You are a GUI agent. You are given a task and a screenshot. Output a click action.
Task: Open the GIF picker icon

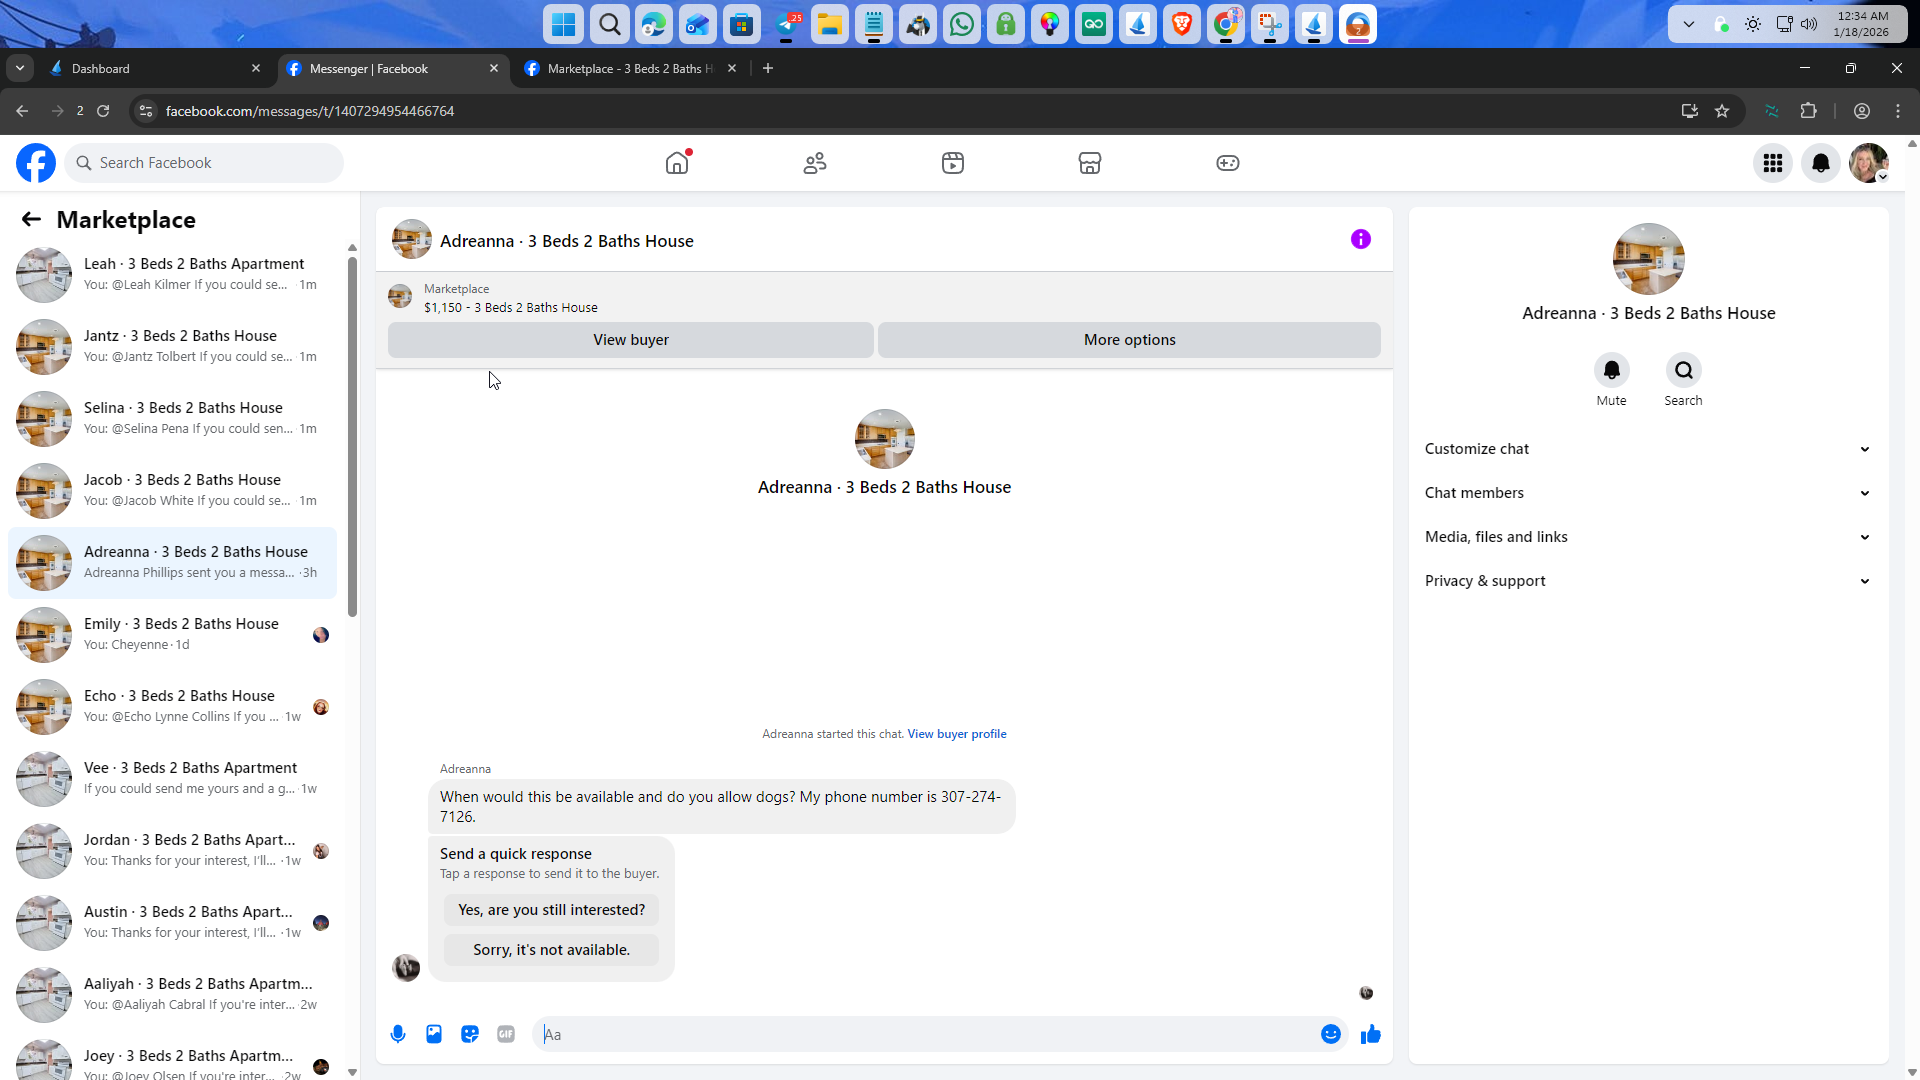tap(506, 1034)
